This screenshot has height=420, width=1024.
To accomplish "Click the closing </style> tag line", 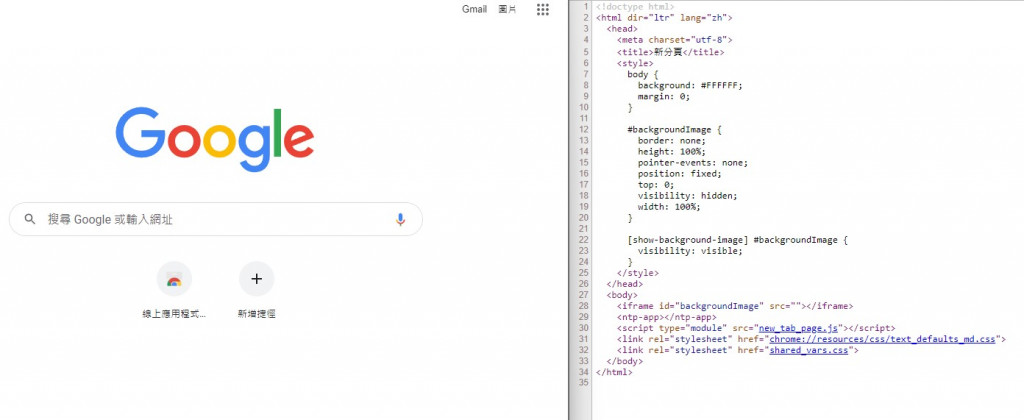I will pos(637,273).
